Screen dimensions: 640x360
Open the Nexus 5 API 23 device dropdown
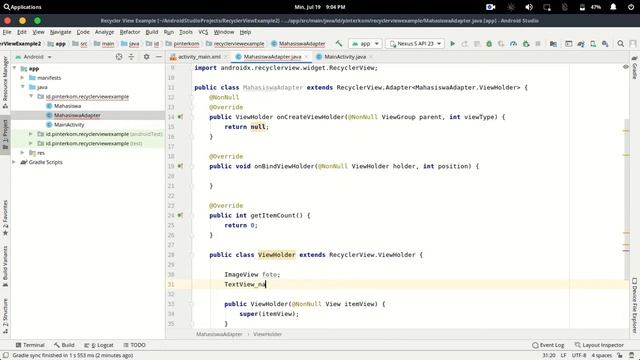coord(415,44)
